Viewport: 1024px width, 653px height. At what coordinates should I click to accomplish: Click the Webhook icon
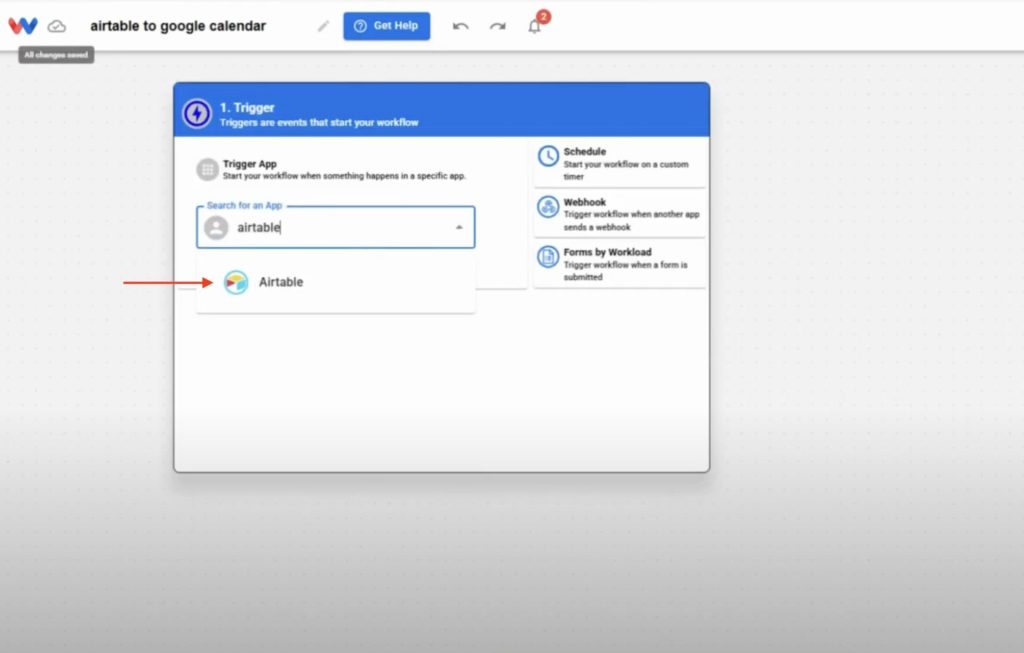(548, 207)
